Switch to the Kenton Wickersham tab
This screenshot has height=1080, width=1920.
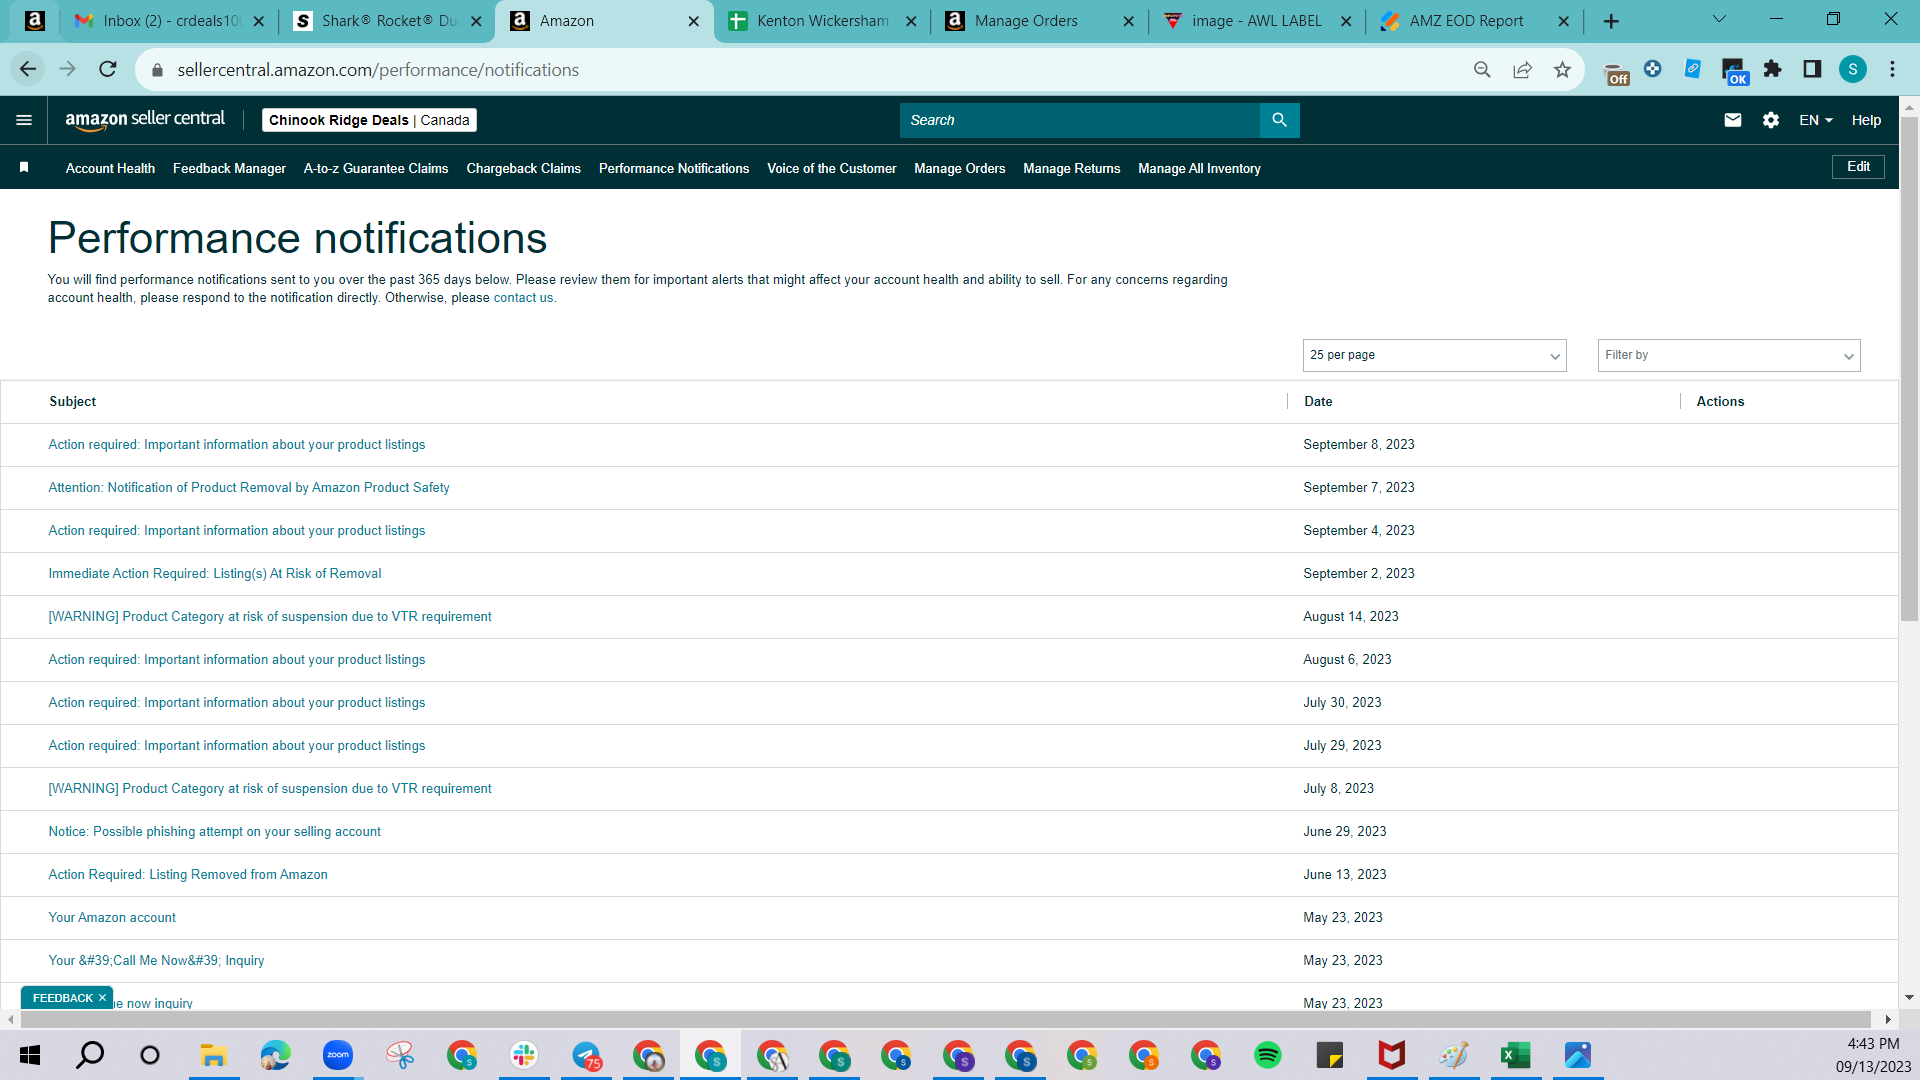[x=822, y=21]
